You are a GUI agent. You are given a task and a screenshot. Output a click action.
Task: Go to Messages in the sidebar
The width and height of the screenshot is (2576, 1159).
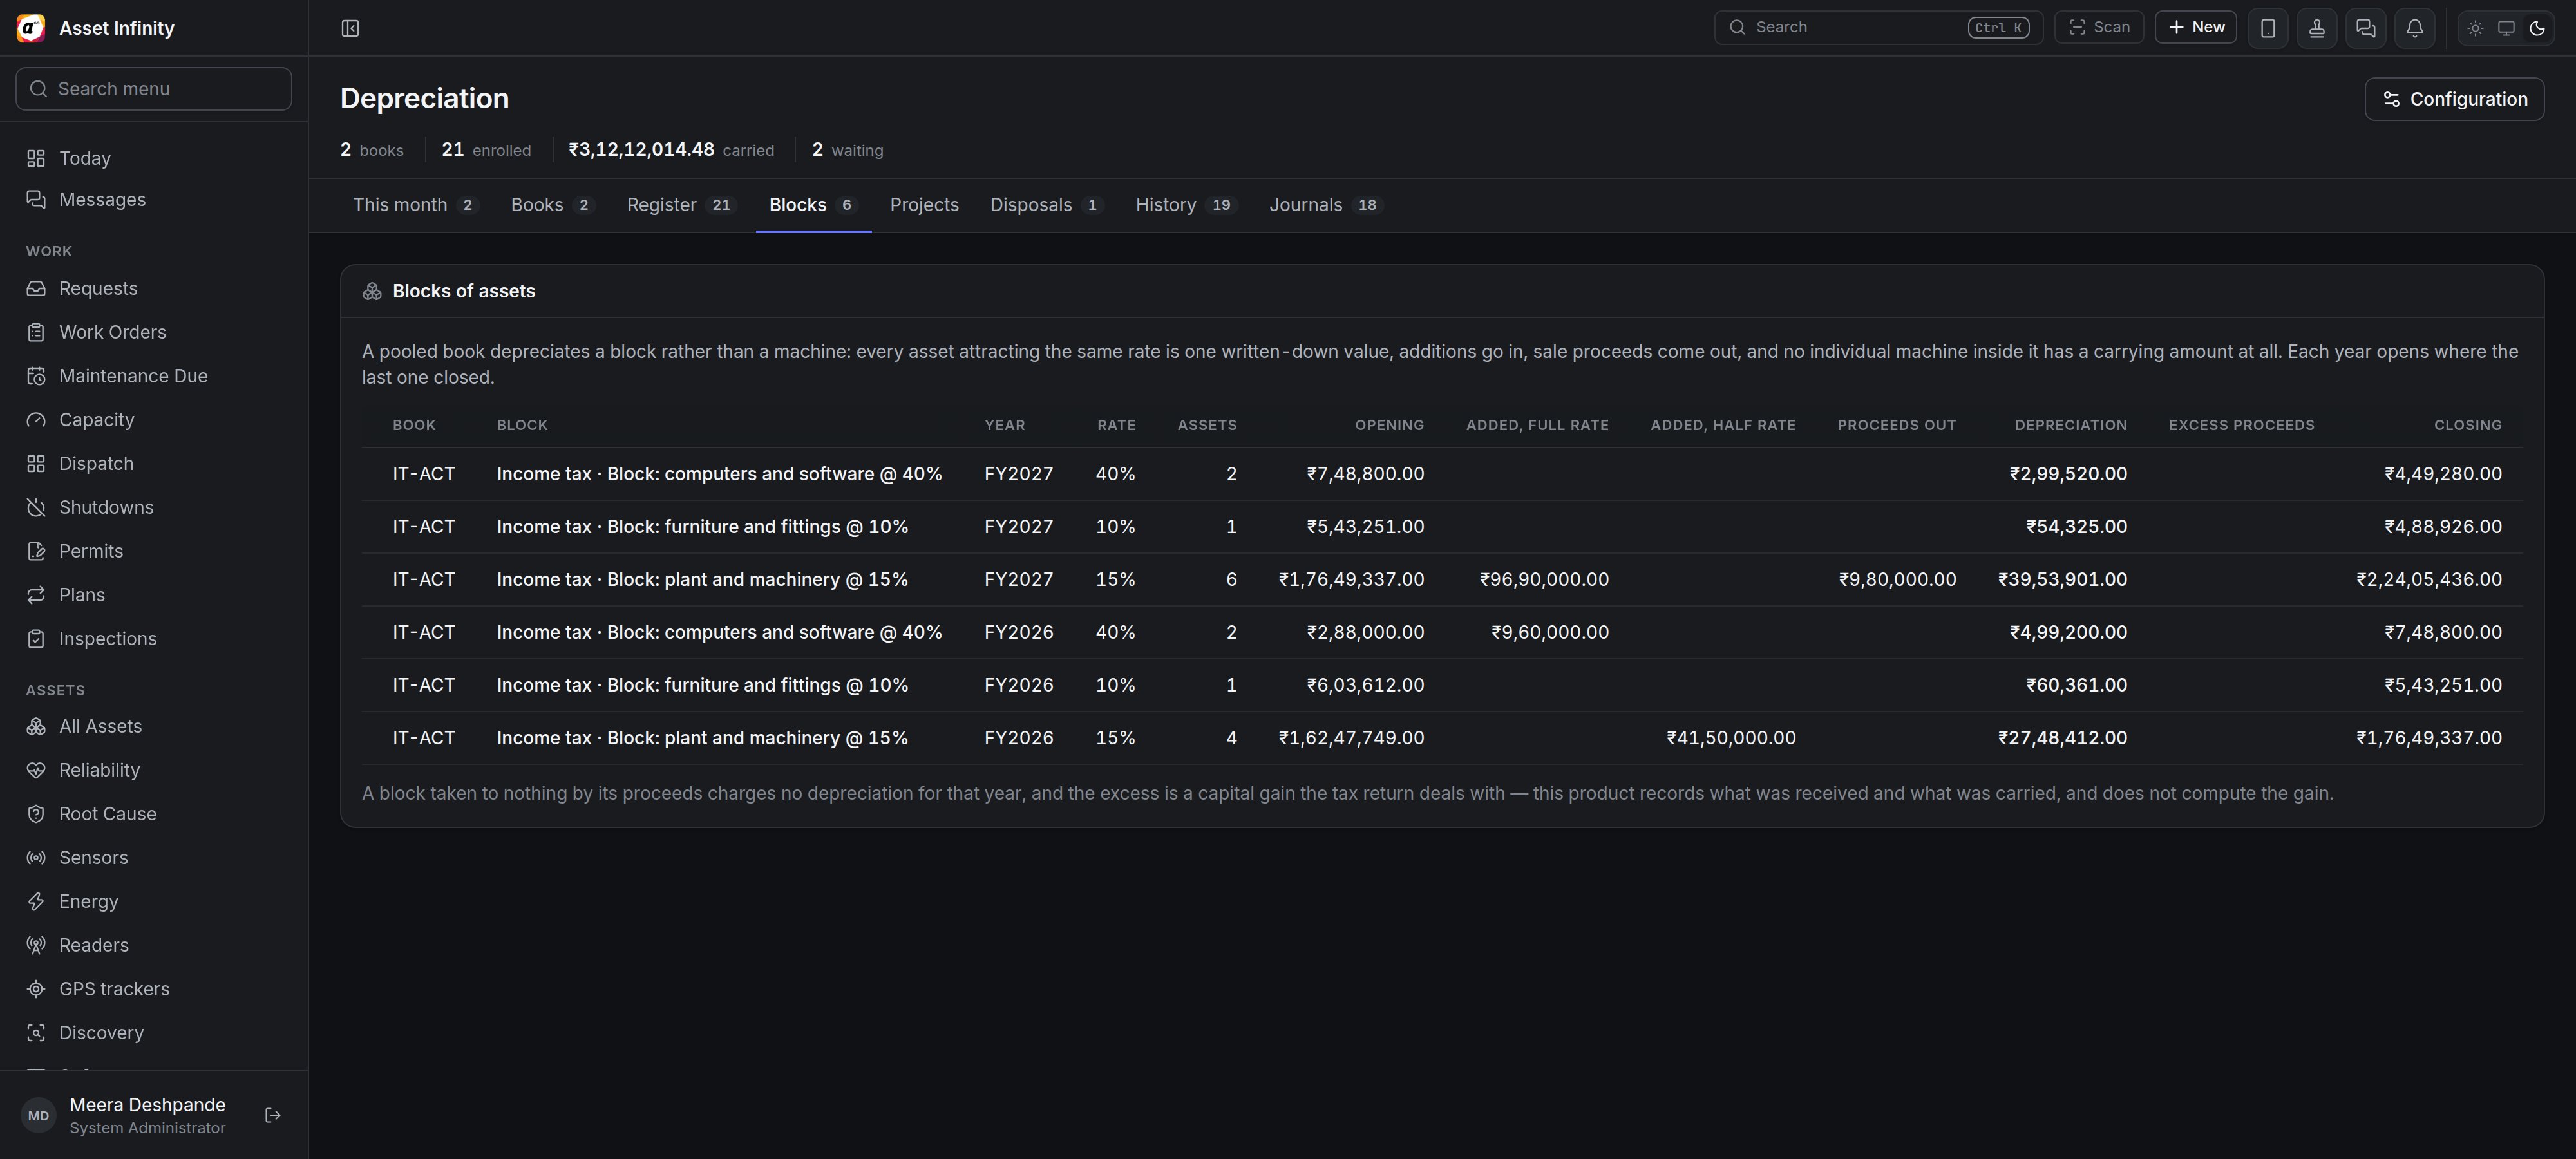pyautogui.click(x=154, y=200)
